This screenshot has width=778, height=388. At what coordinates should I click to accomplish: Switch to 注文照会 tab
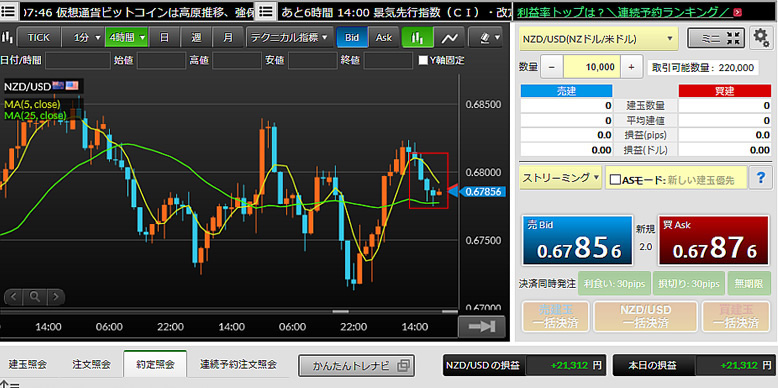click(x=91, y=365)
